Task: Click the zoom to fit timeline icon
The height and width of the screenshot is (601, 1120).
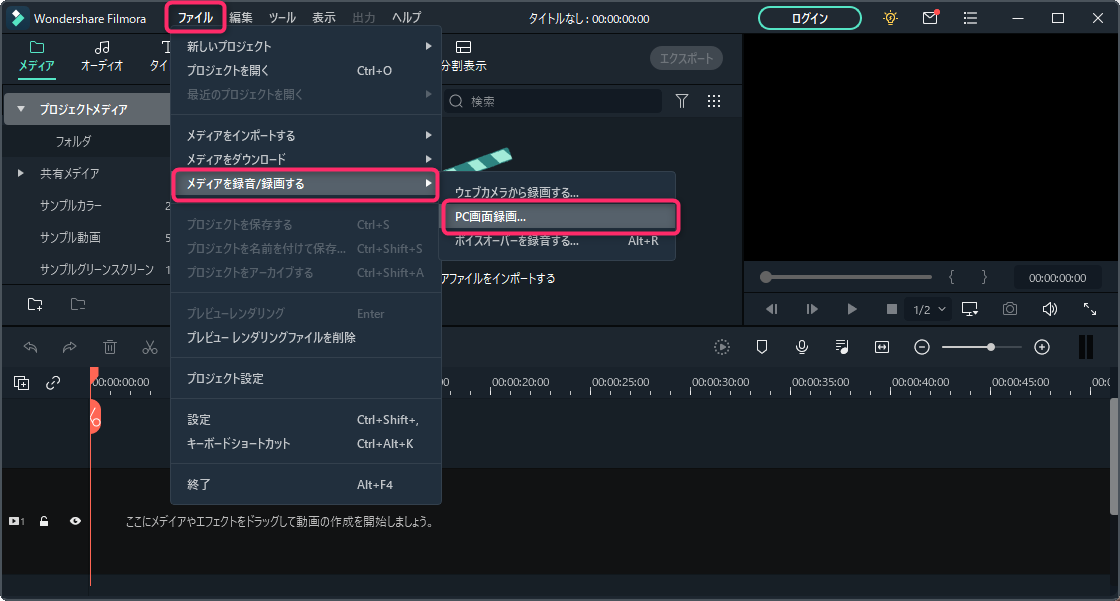Action: click(x=882, y=347)
